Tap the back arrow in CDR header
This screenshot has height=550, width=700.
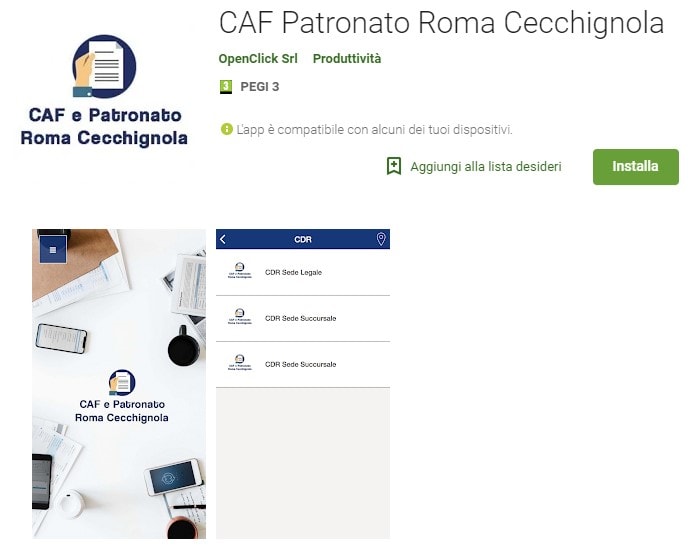[223, 239]
